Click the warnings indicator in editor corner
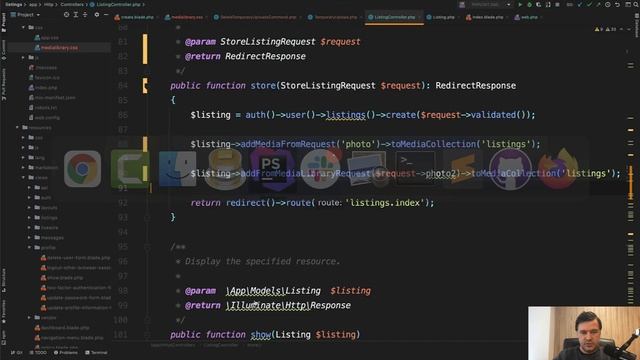The height and width of the screenshot is (360, 640). click(x=606, y=29)
